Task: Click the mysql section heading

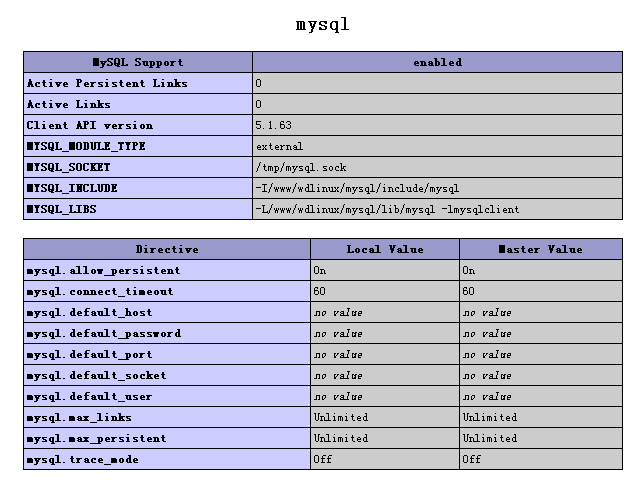Action: coord(322,24)
